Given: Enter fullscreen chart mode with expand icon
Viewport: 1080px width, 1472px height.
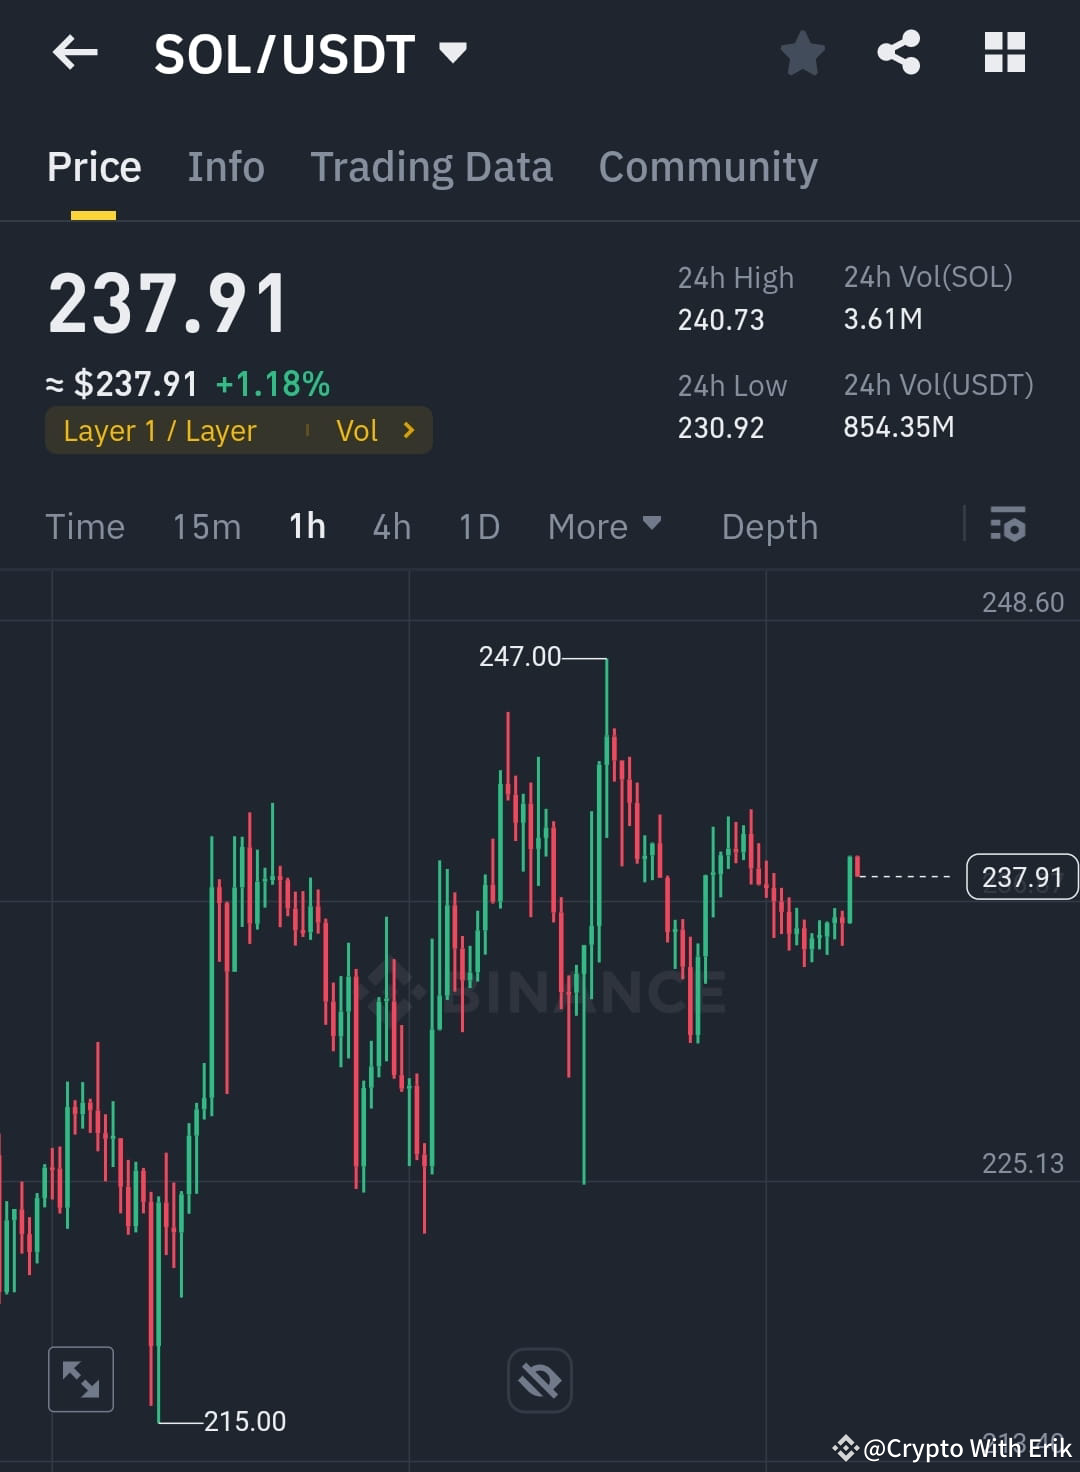Looking at the screenshot, I should [x=80, y=1378].
